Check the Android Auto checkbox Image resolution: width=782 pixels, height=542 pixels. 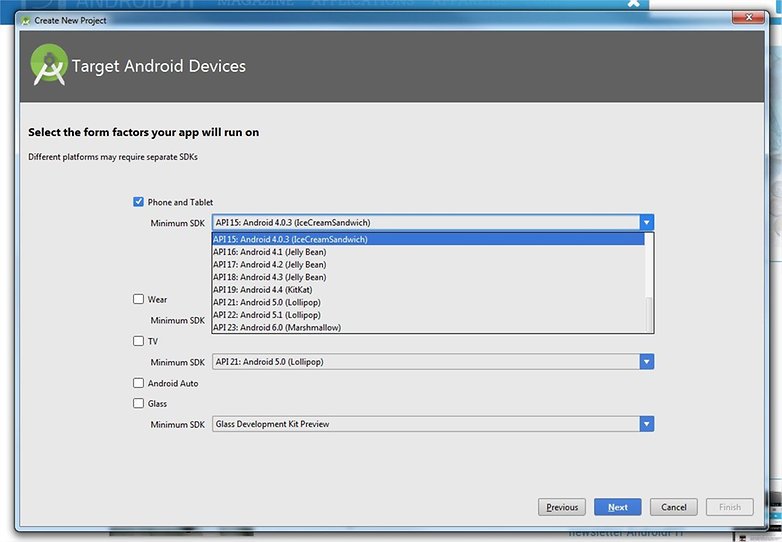138,382
